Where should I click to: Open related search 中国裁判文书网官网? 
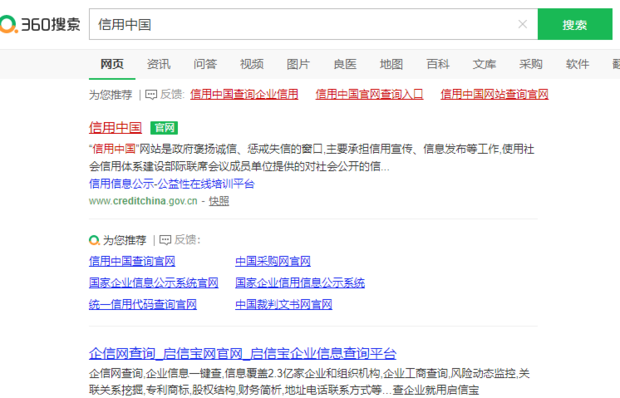(284, 304)
